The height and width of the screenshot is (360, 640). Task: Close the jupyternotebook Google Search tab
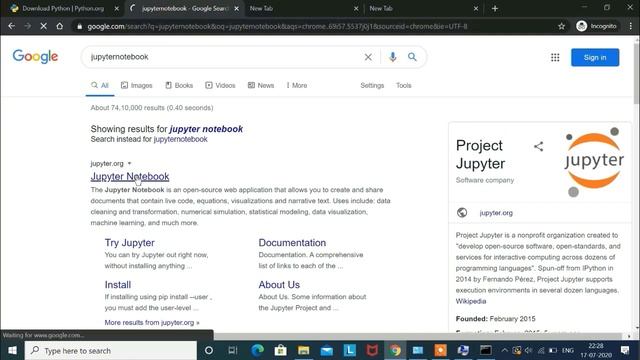[x=237, y=8]
